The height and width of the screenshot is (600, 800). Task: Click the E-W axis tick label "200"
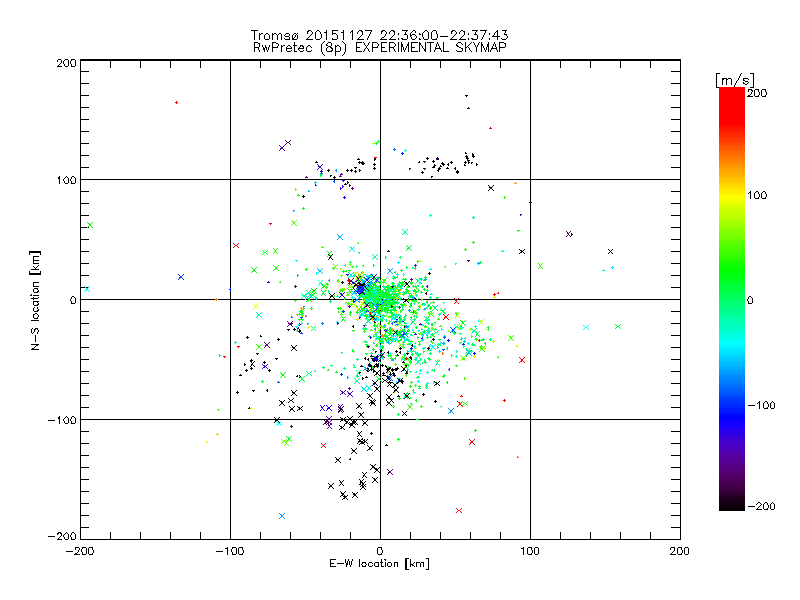[x=680, y=551]
